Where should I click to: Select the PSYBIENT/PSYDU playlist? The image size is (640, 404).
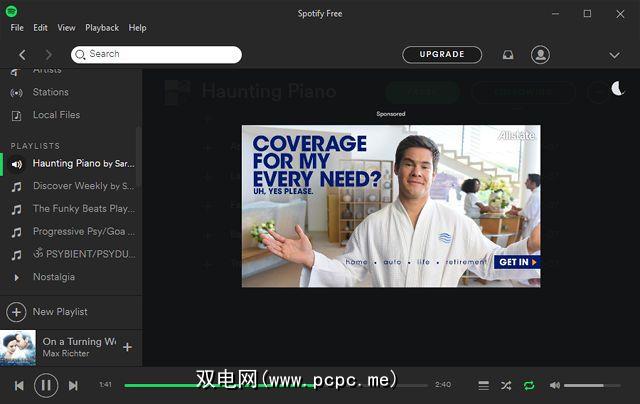click(x=84, y=254)
